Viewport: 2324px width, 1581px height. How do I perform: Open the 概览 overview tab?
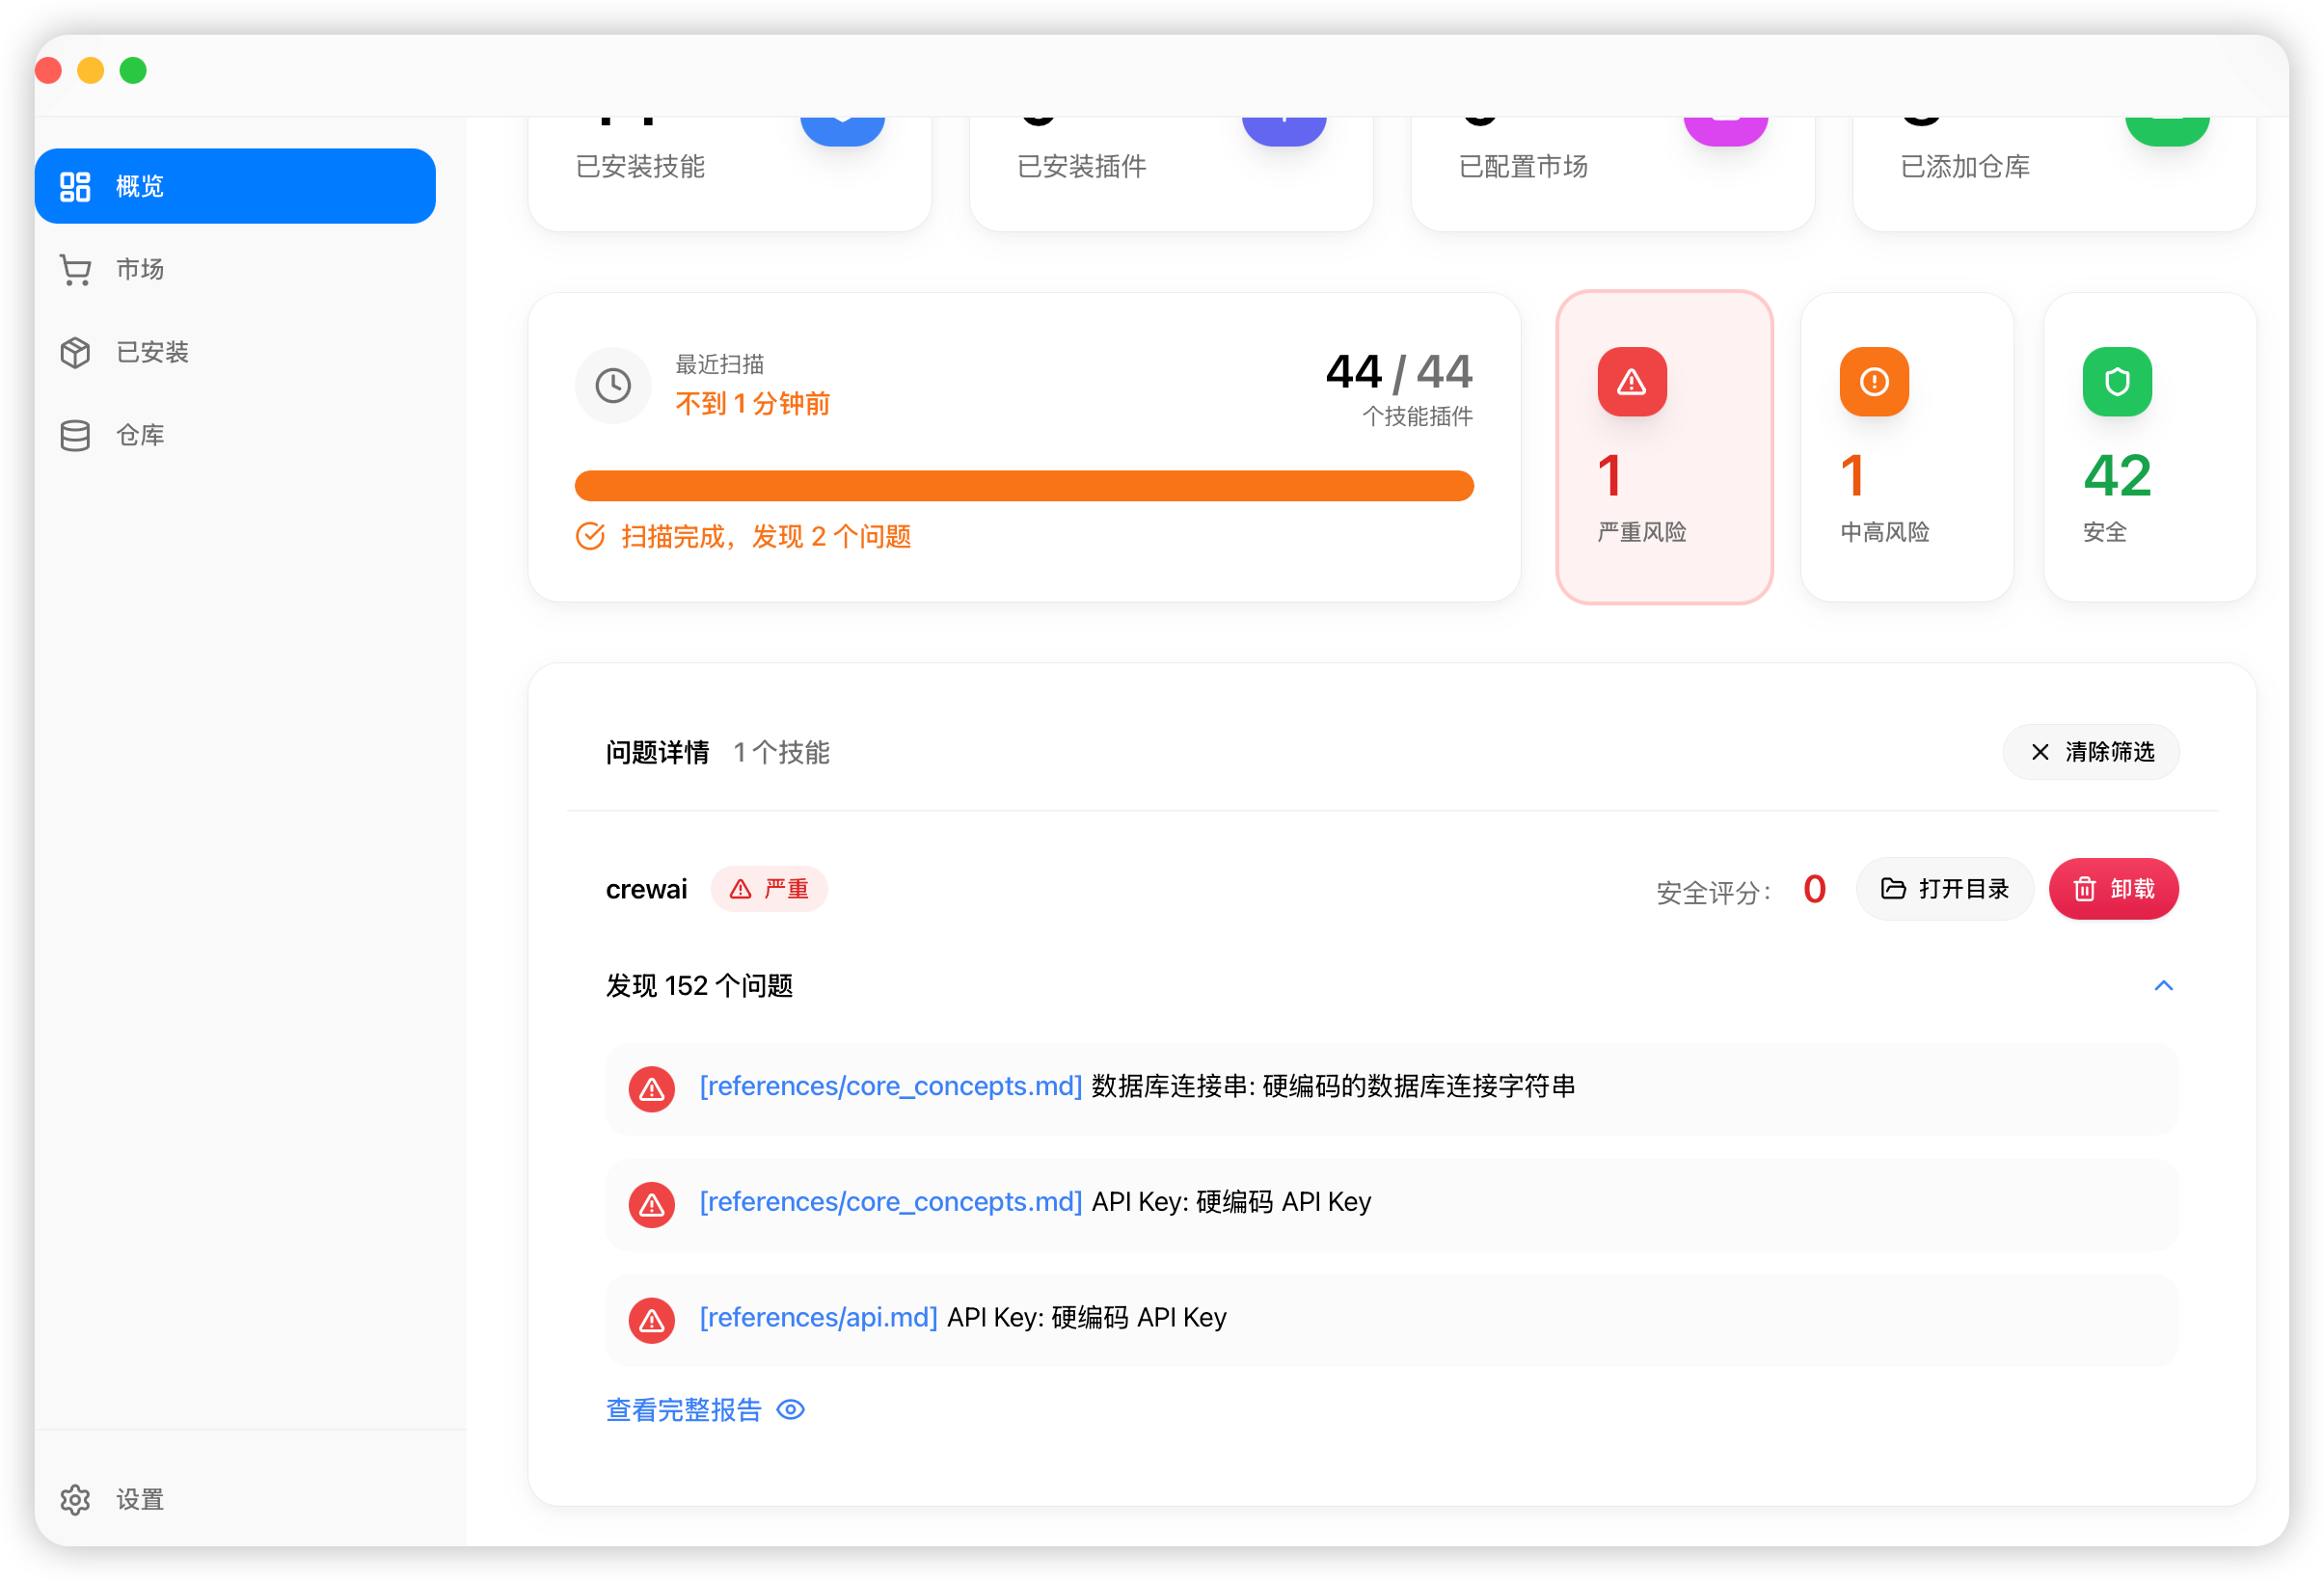235,186
